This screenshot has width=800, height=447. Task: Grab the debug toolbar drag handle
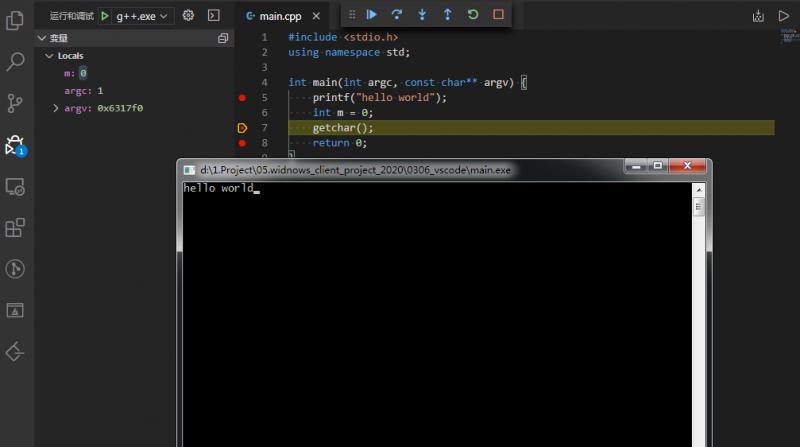[x=352, y=15]
